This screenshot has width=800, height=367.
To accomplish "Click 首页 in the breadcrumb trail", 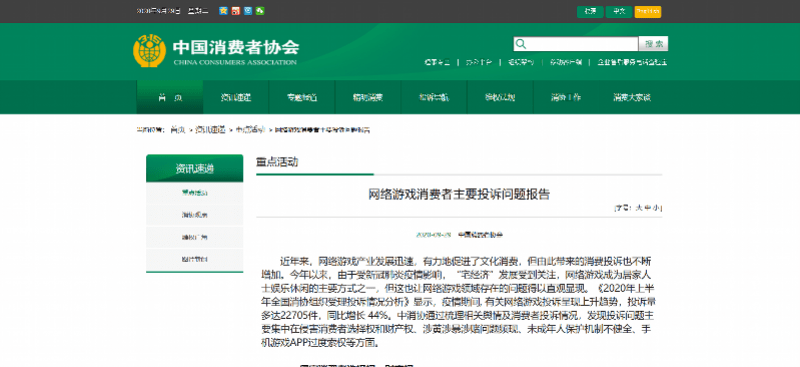I will pos(177,130).
